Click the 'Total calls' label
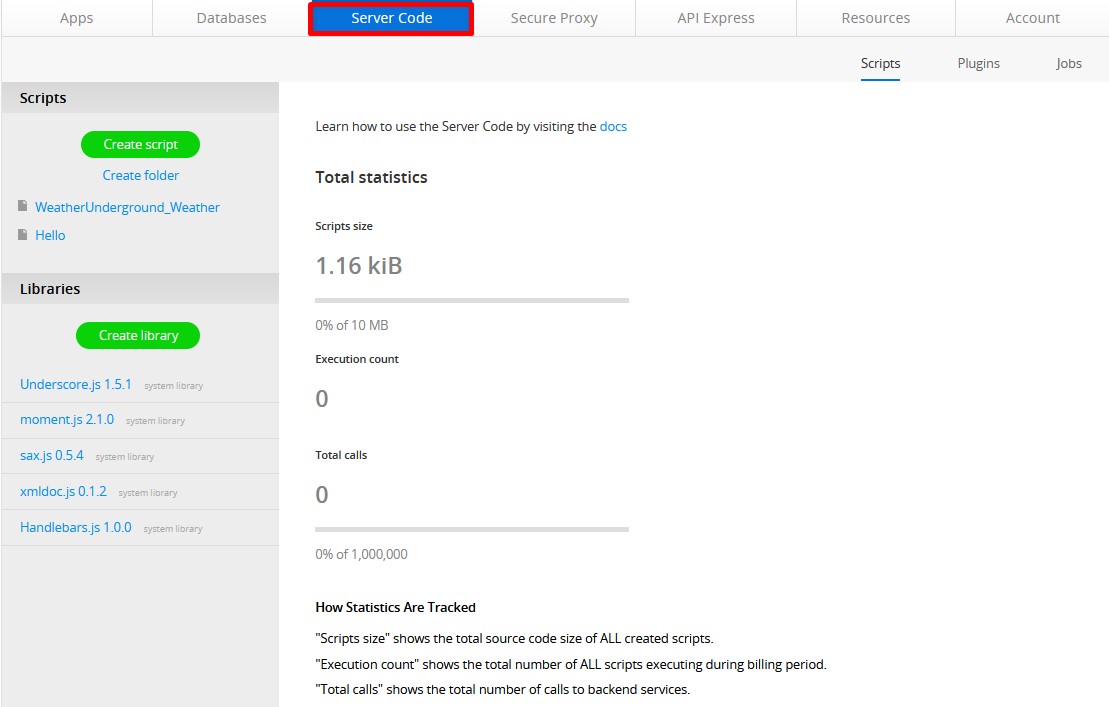Viewport: 1109px width, 707px height. click(x=341, y=455)
